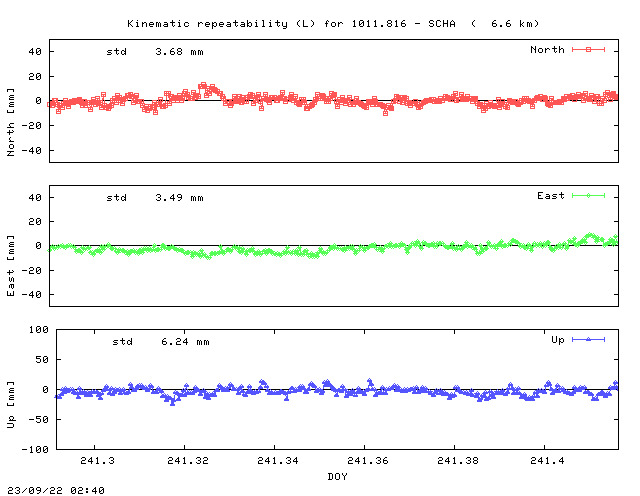
Task: Click the 'East [mm]' axis label
Action: 11,265
